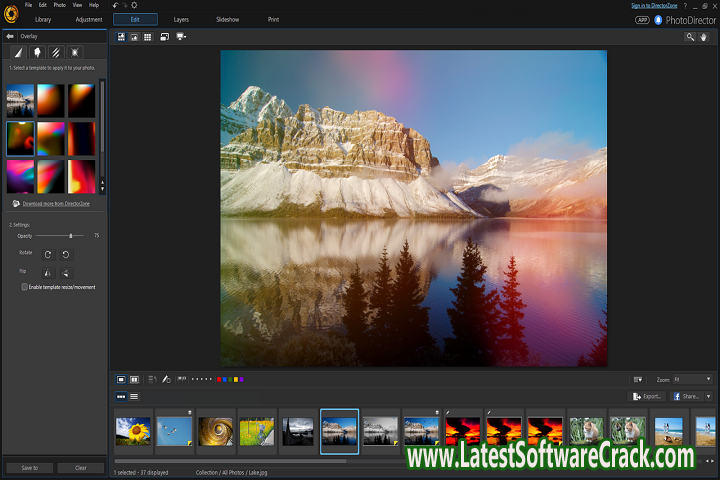Switch to viewer and browser mode icon
This screenshot has height=480, width=720.
121,37
